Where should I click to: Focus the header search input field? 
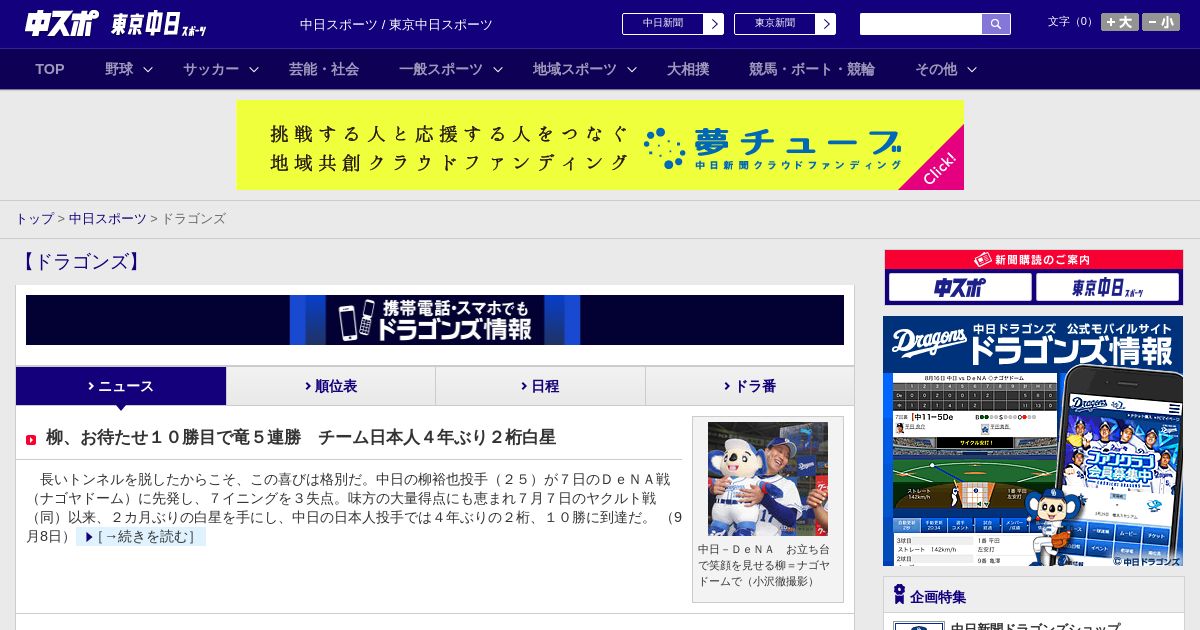pos(921,24)
